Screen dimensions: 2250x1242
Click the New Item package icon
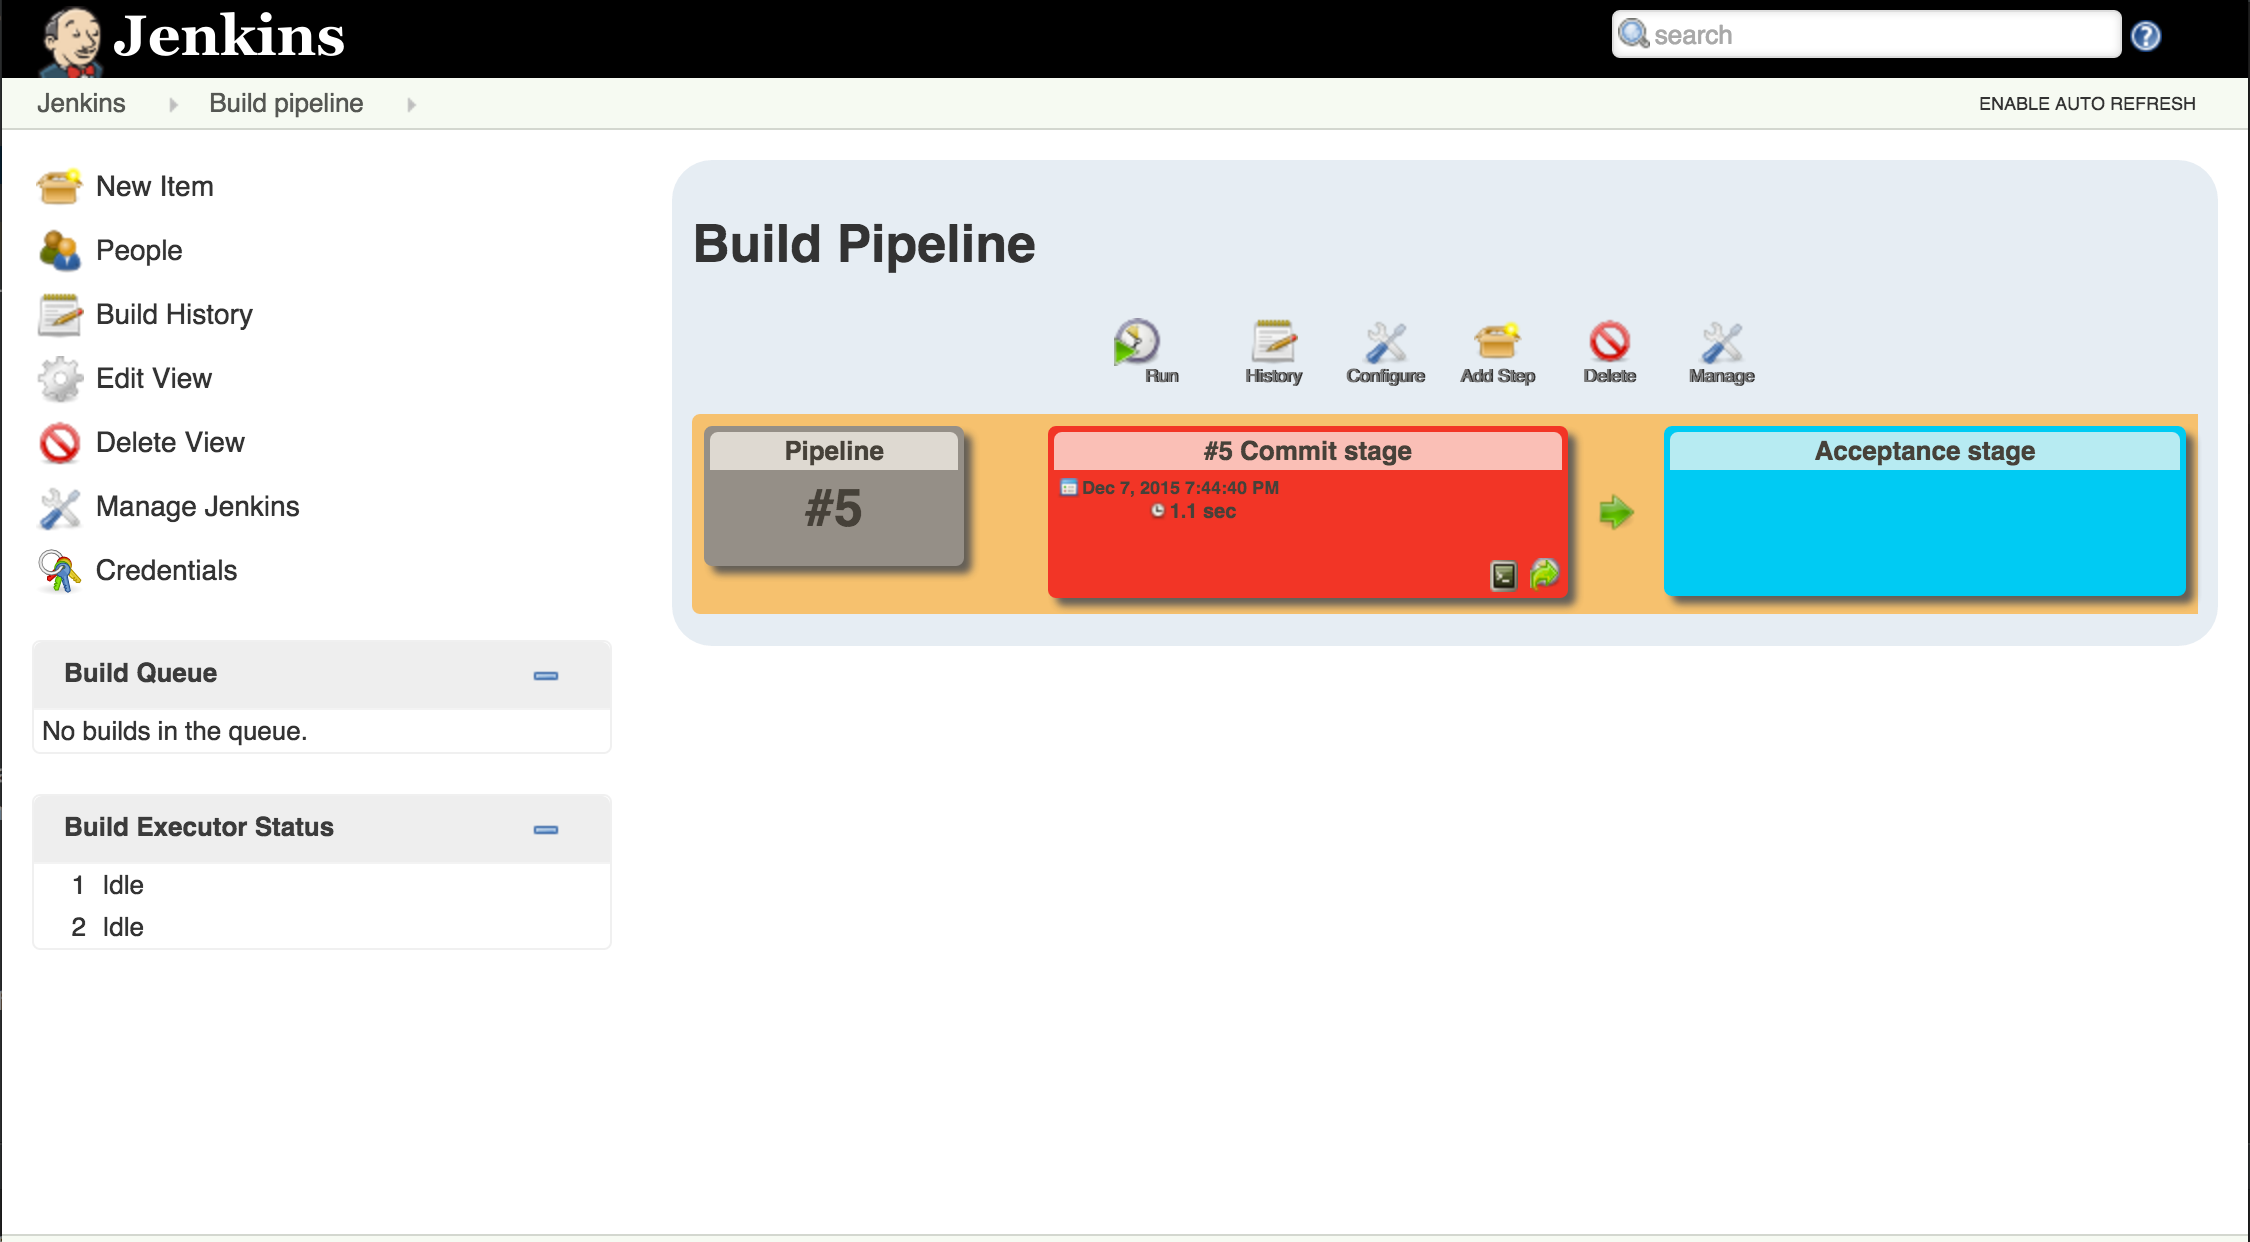point(59,186)
